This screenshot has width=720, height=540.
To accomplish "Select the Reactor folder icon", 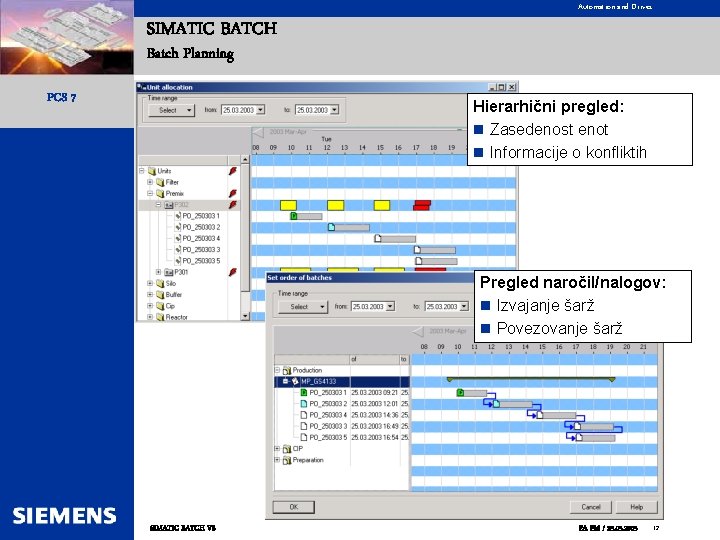I will (160, 317).
